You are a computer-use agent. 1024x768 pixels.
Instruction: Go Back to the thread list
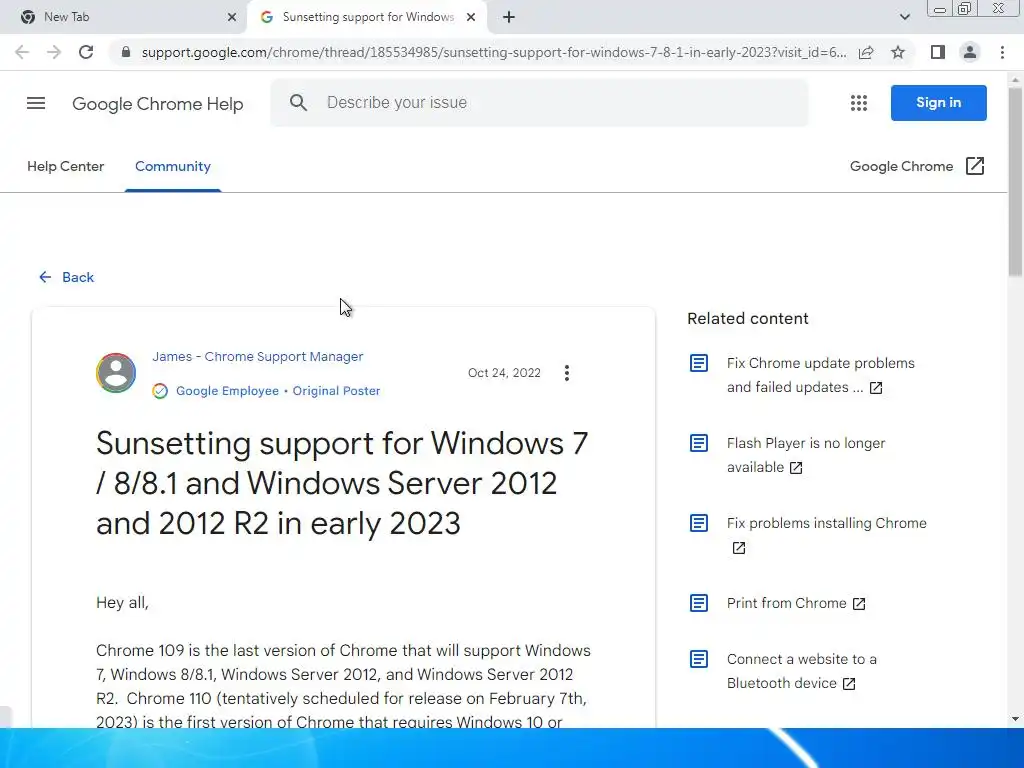(66, 278)
